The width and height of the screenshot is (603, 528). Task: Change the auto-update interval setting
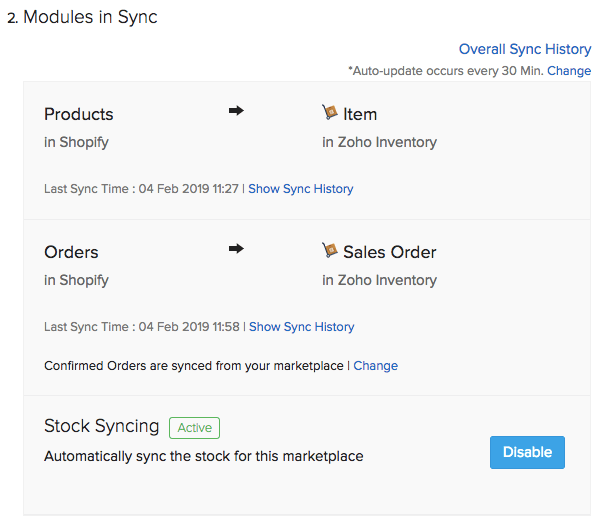coord(569,71)
